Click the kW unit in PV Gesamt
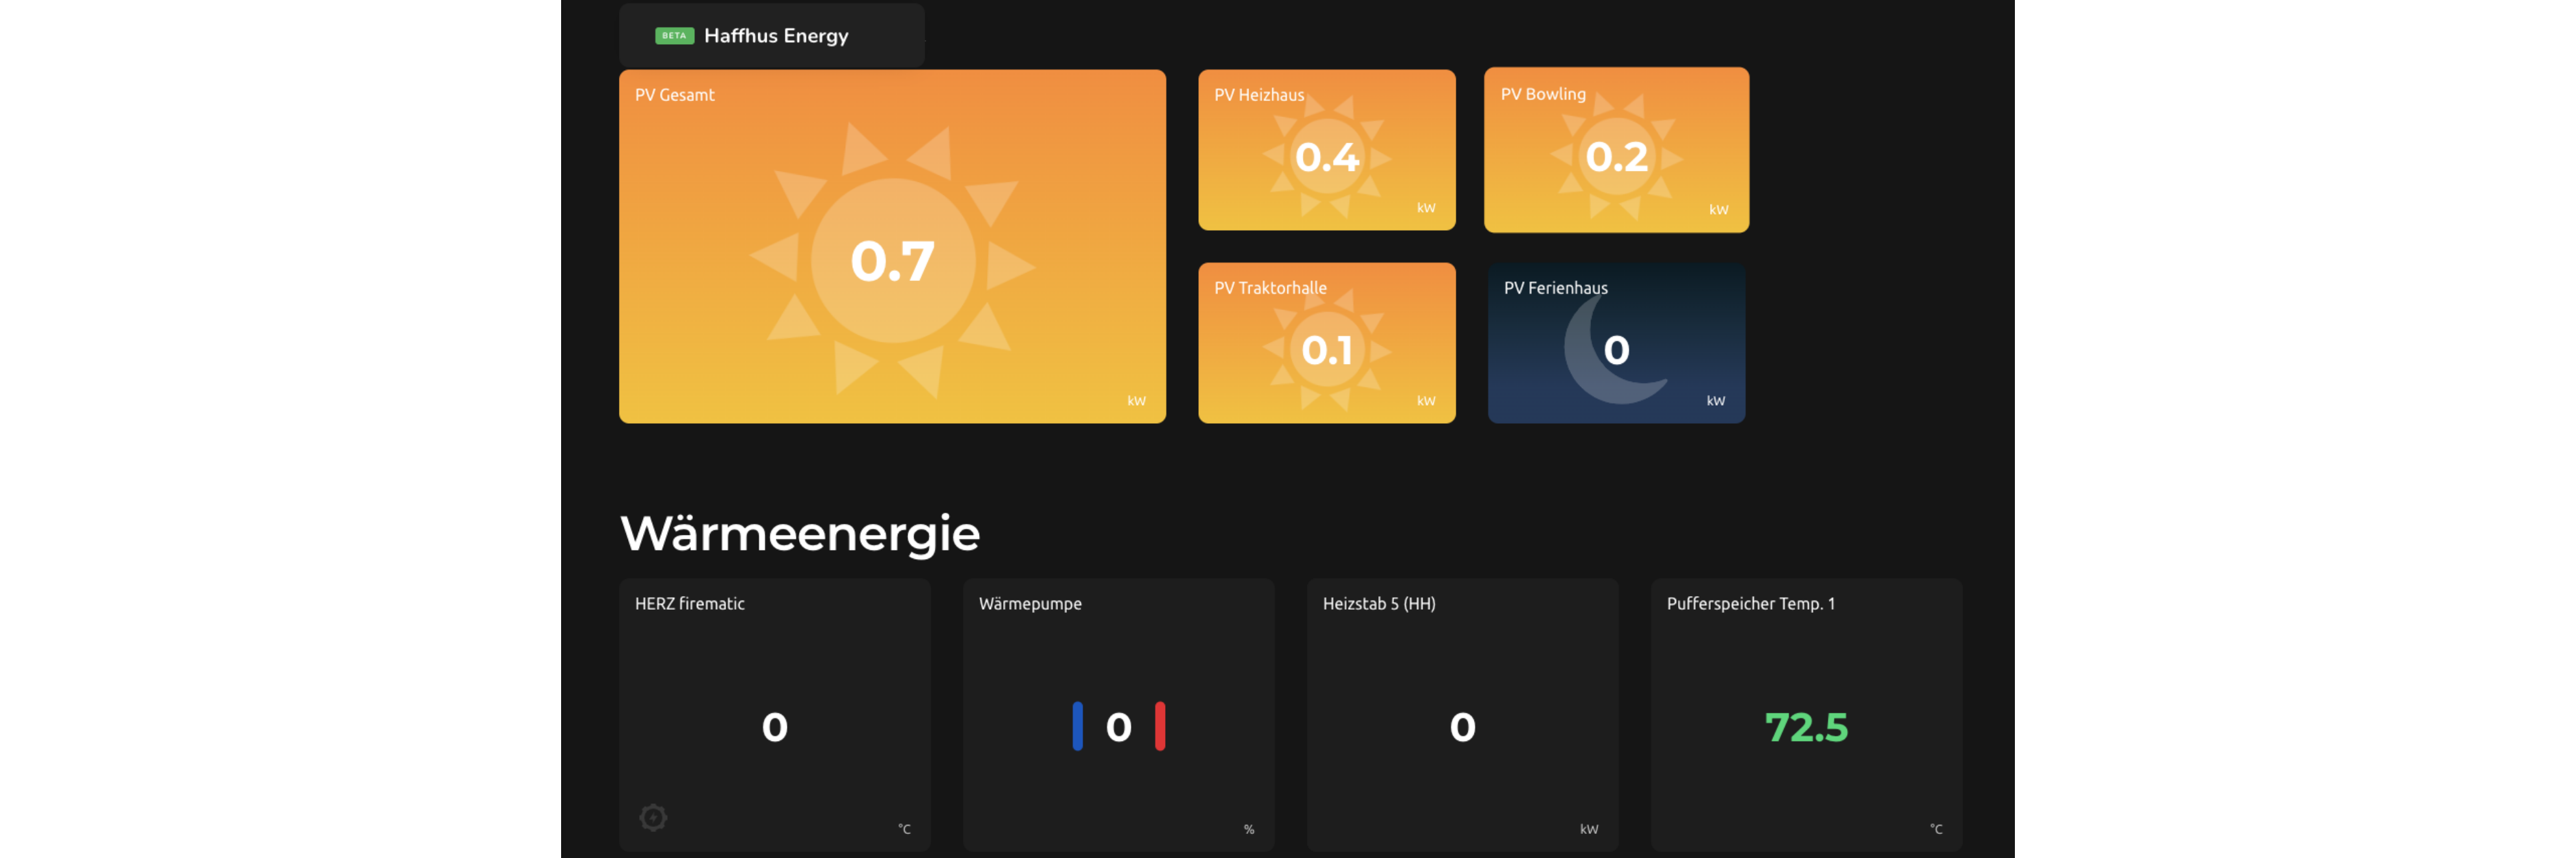 (x=1137, y=401)
